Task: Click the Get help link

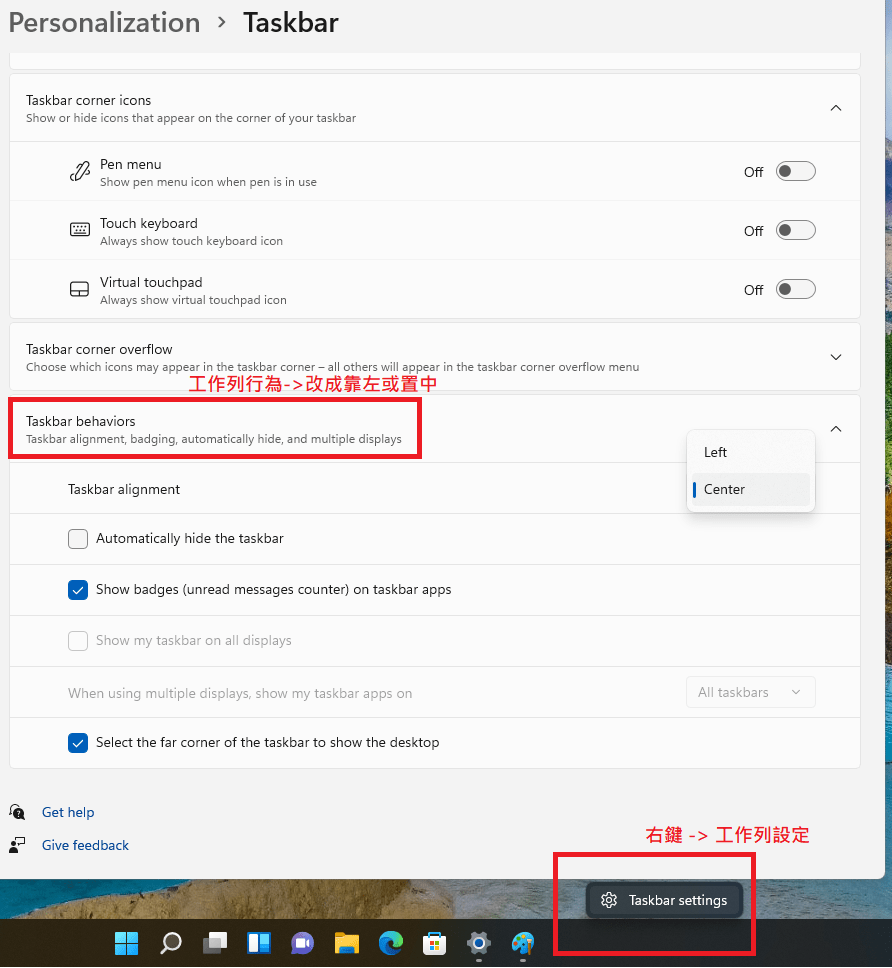Action: [x=67, y=812]
